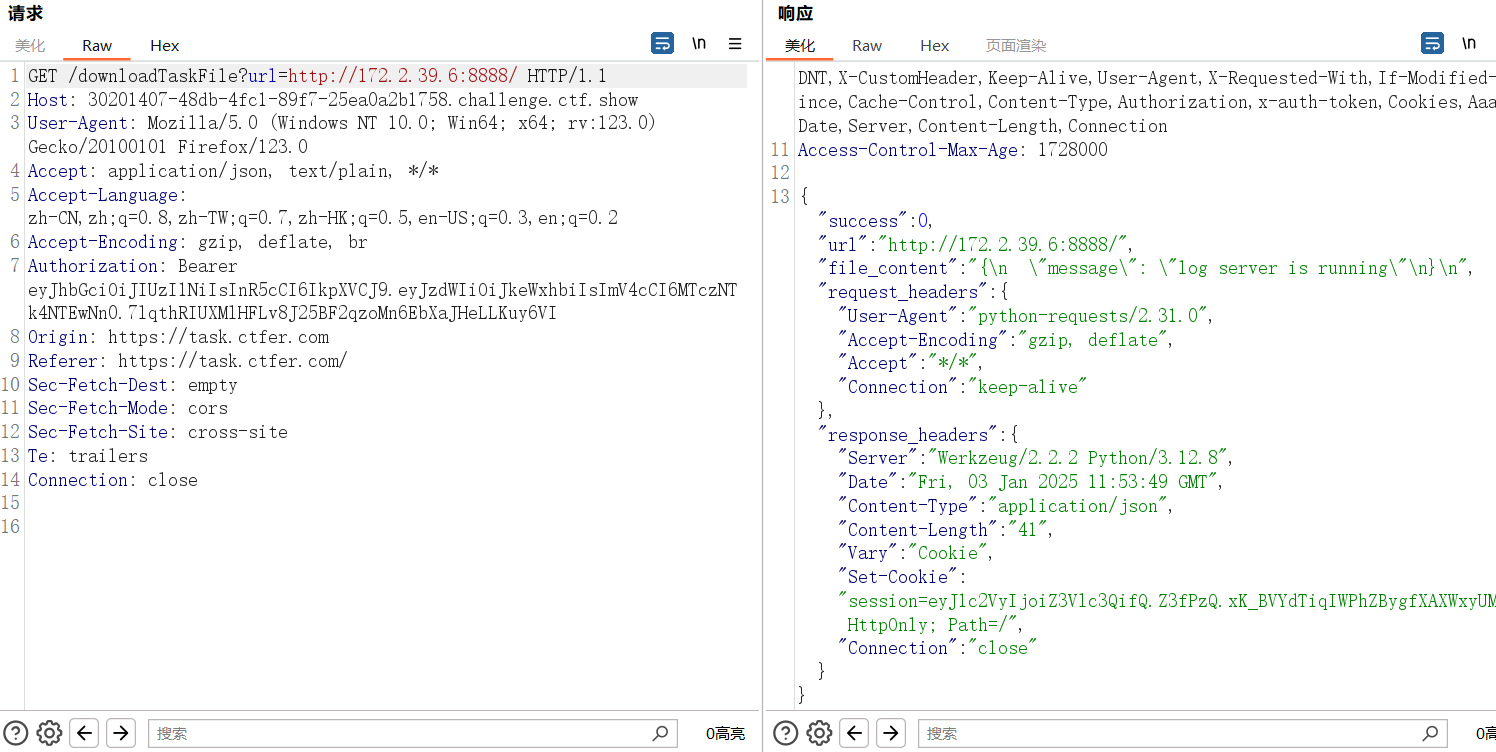Click the HttpOnly; Path=/ text

931,625
